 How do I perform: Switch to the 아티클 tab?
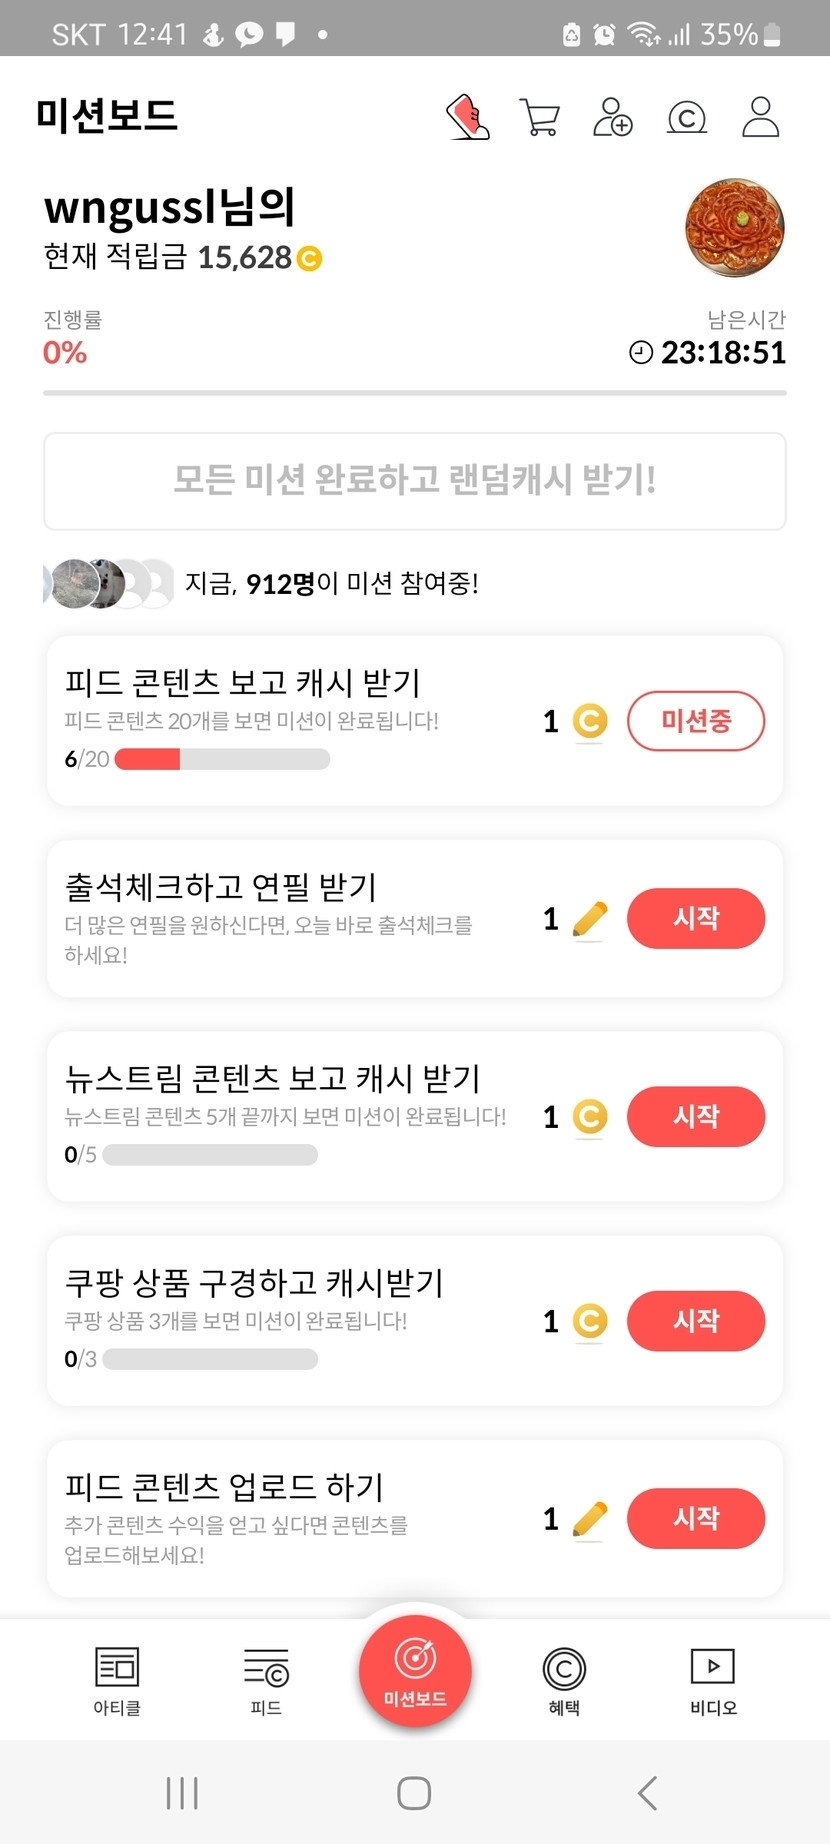(x=117, y=1680)
